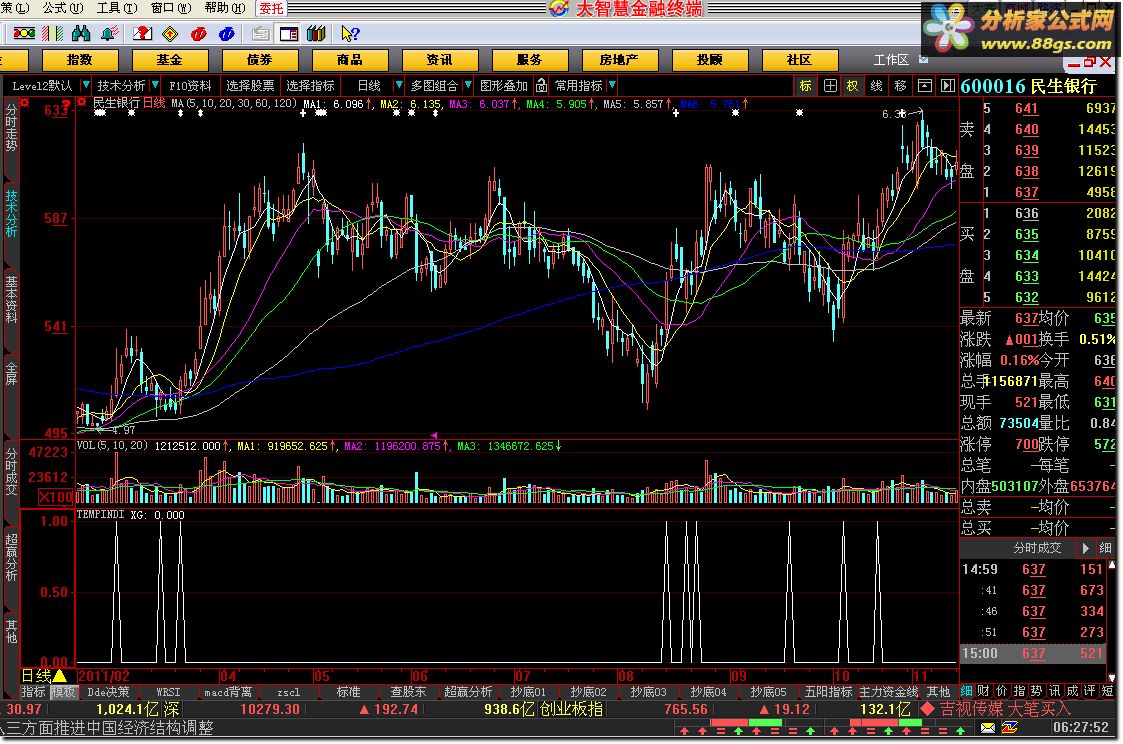The width and height of the screenshot is (1123, 744).
Task: Click the red question mark chart icon
Action: [x=142, y=33]
